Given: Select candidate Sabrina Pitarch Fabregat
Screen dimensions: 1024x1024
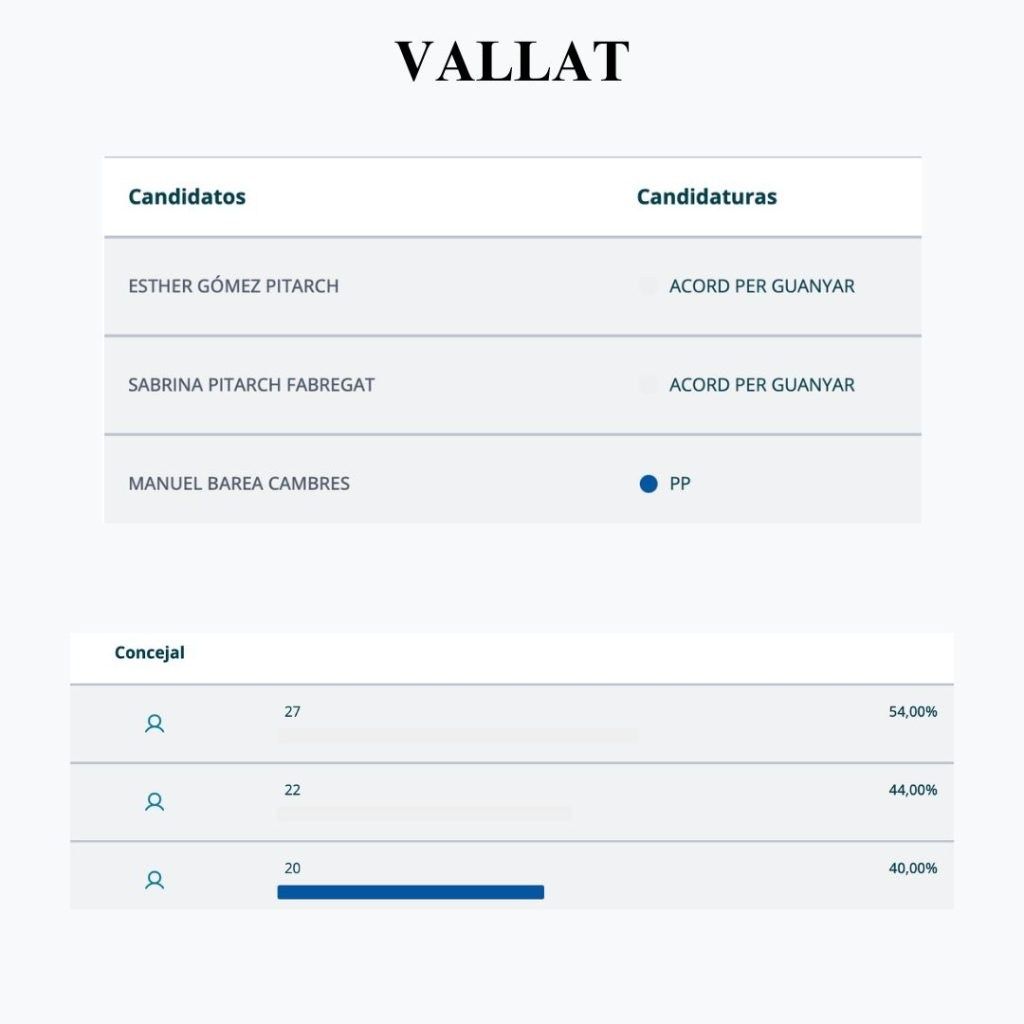Looking at the screenshot, I should [251, 385].
